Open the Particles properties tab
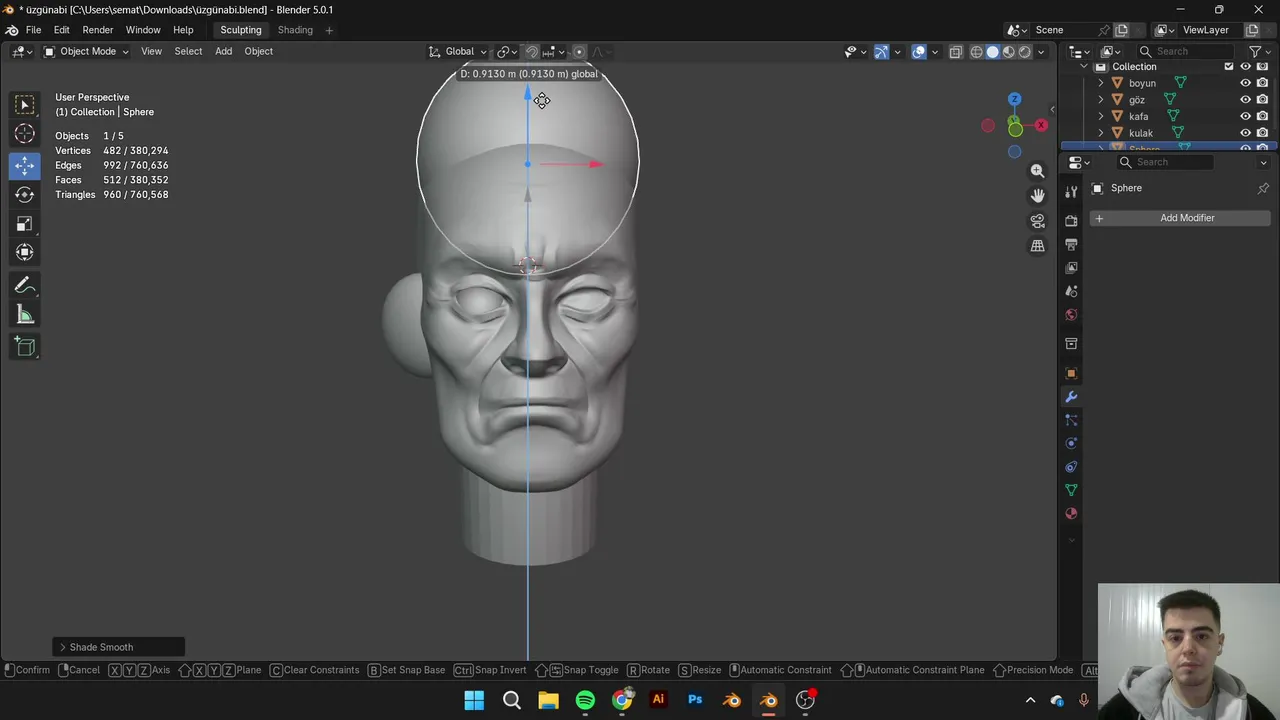The height and width of the screenshot is (720, 1280). [x=1071, y=420]
